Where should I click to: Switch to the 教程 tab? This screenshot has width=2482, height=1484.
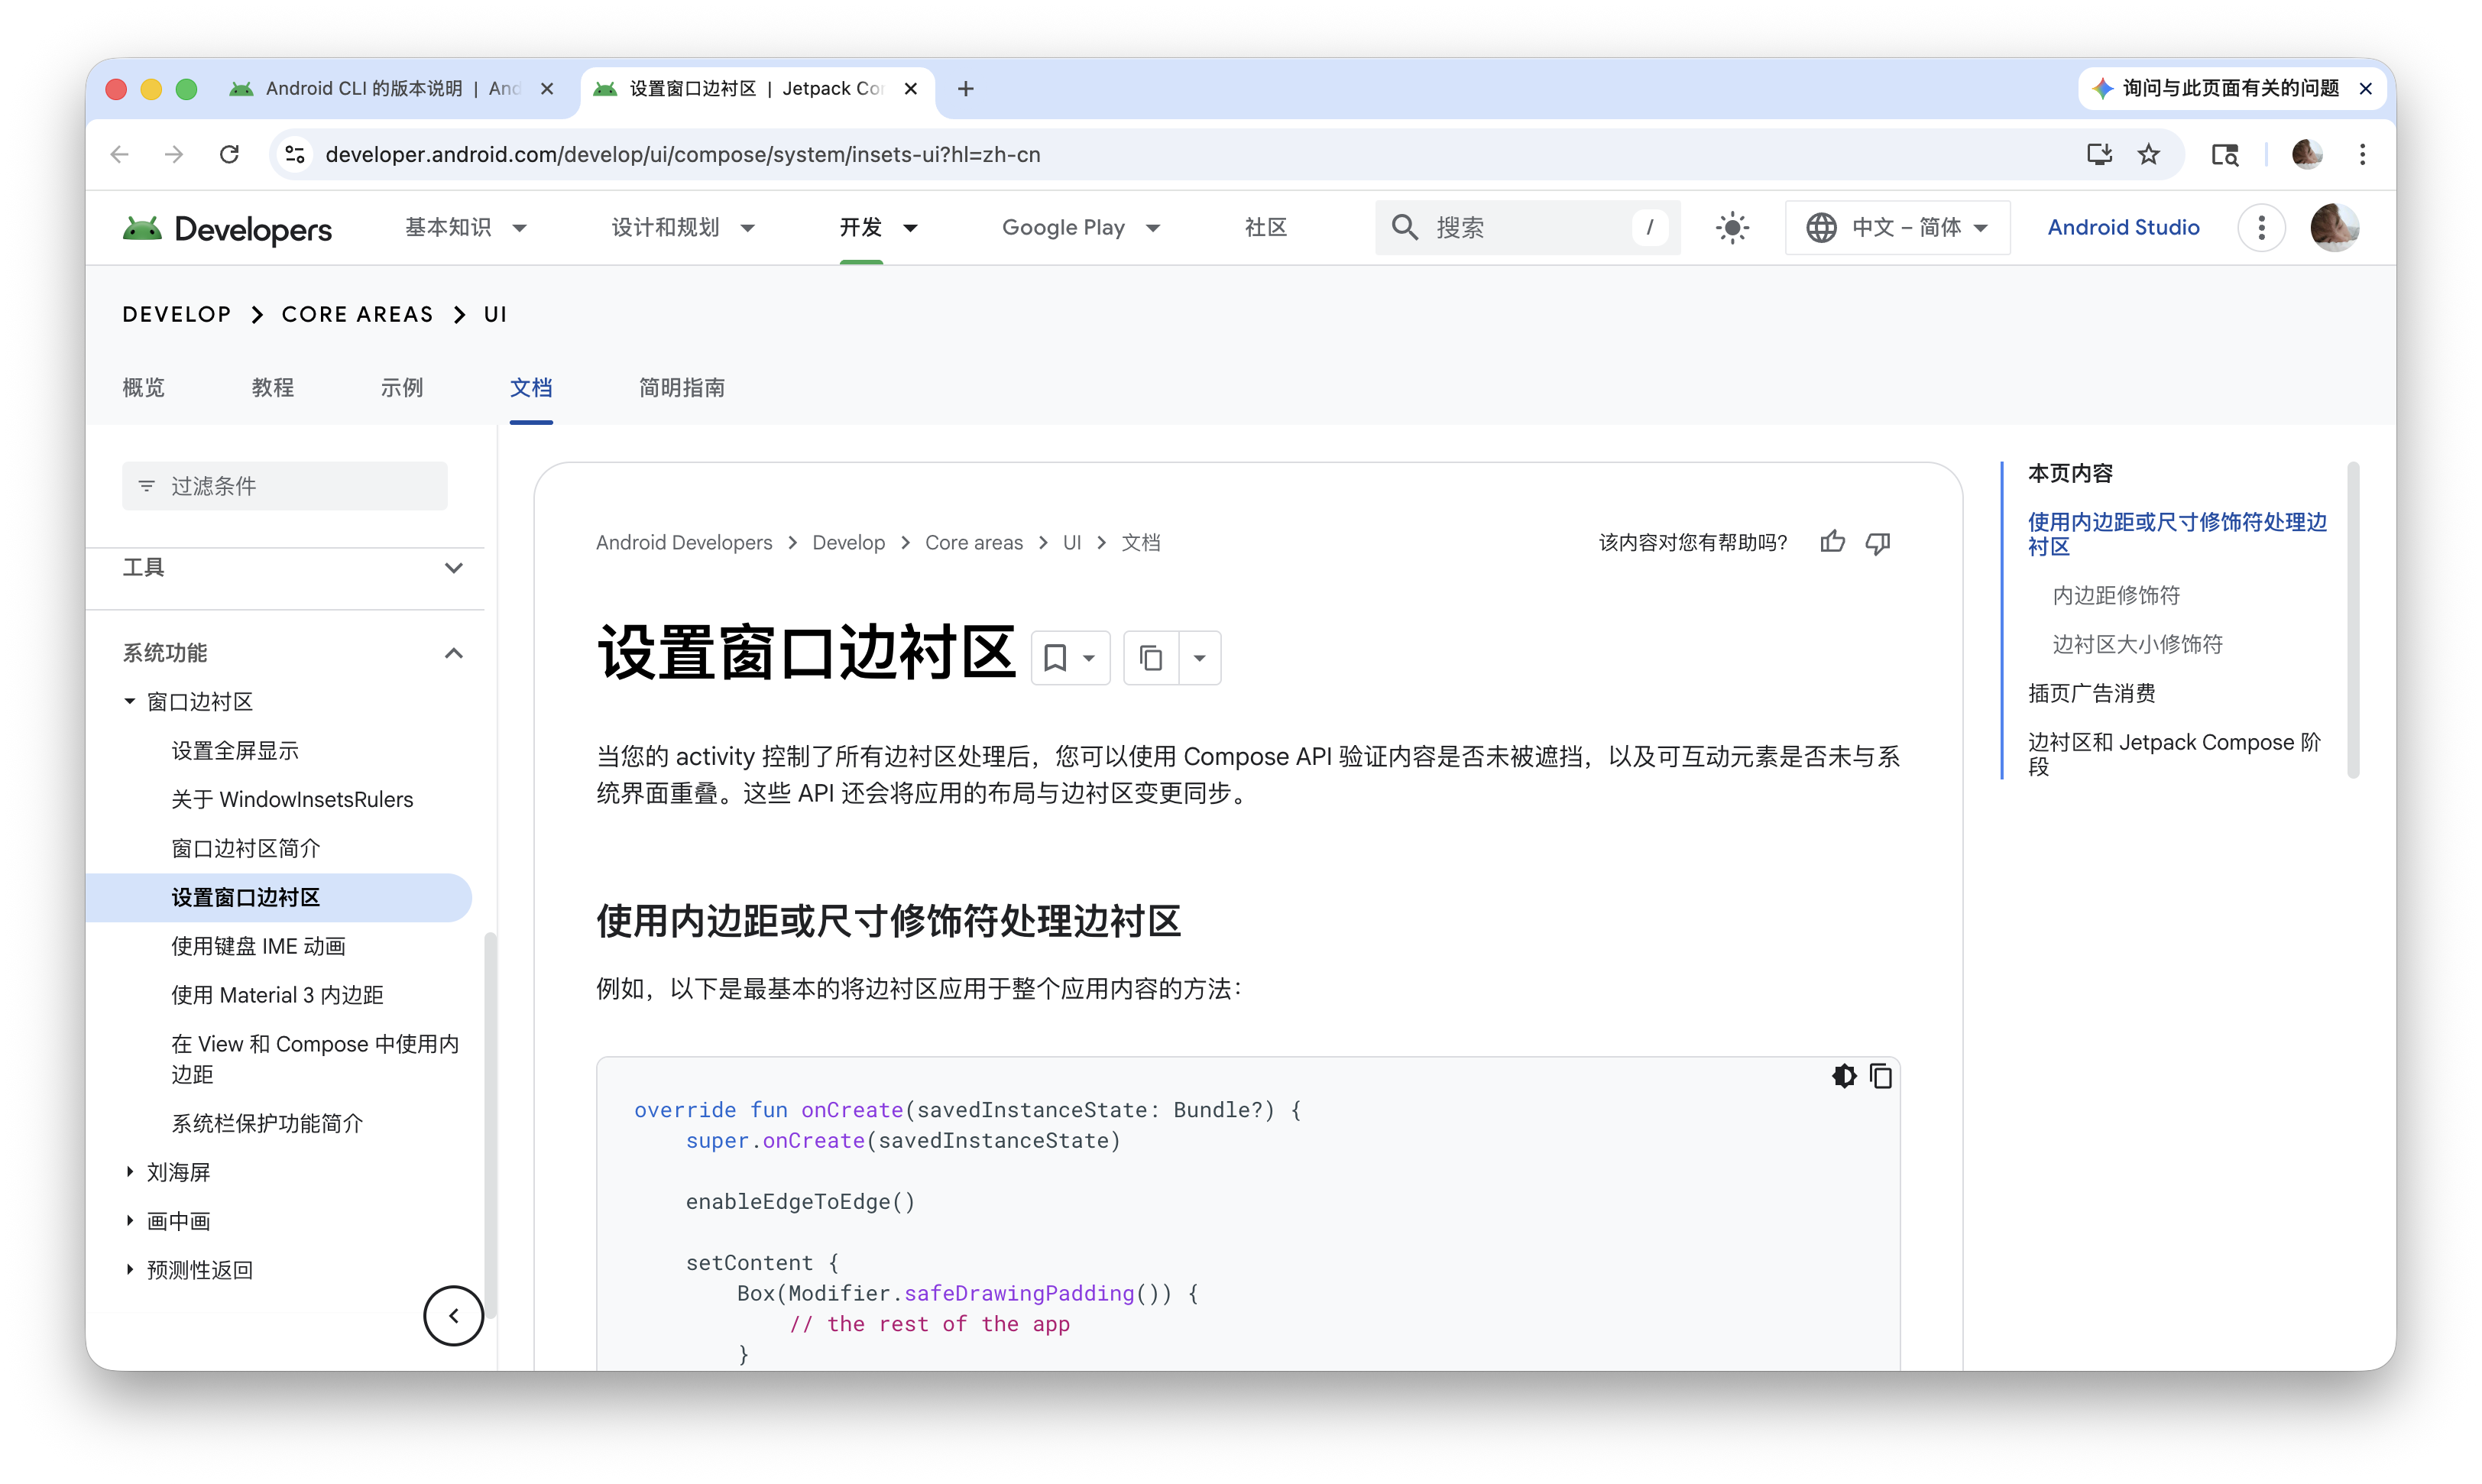tap(273, 388)
